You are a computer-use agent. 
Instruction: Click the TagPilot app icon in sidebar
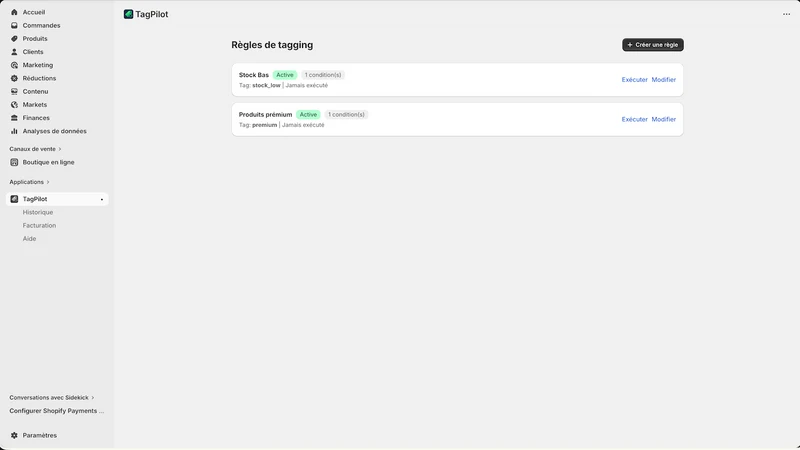pos(14,199)
